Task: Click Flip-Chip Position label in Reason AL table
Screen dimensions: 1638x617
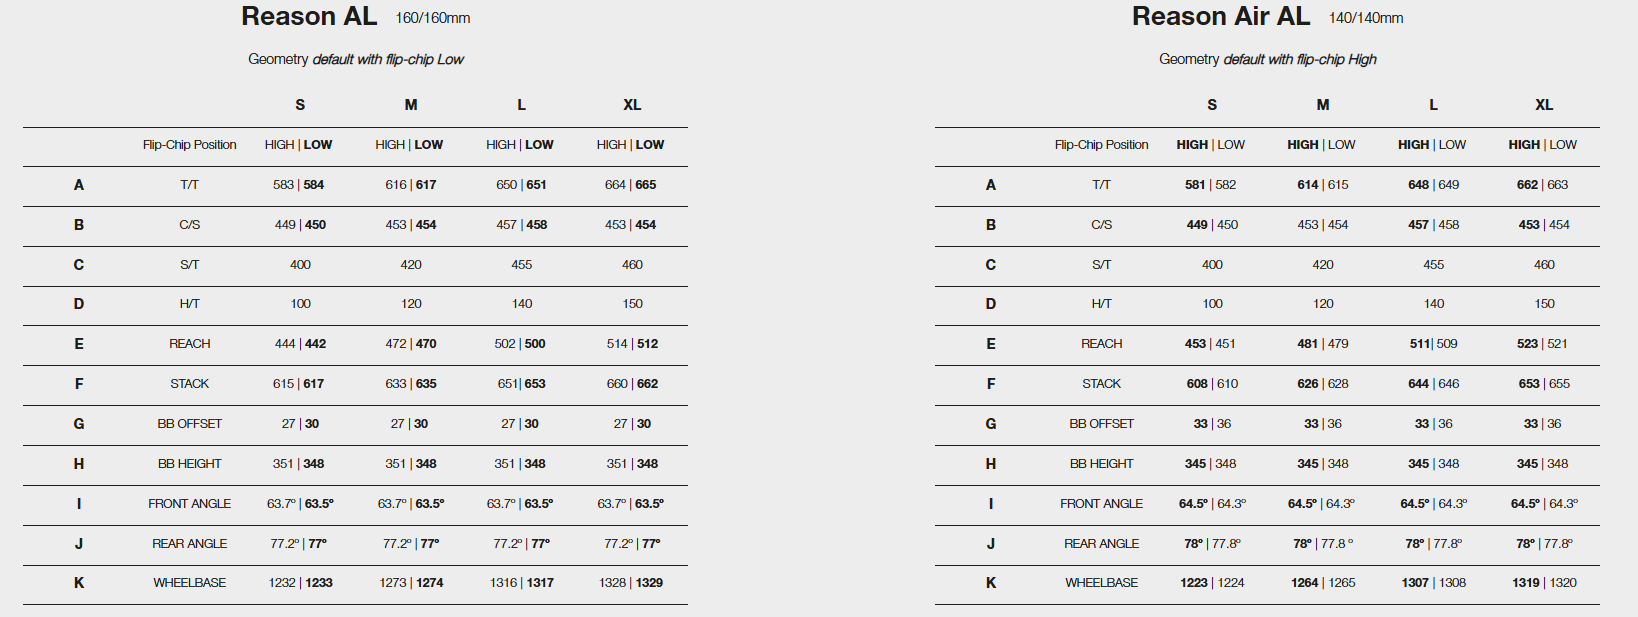Action: (189, 145)
